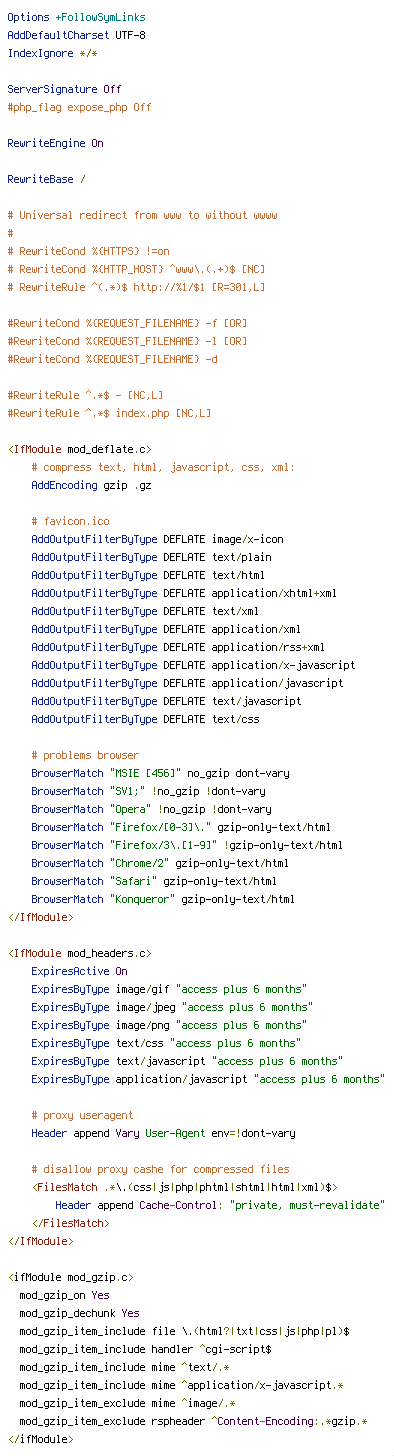Click the Header append Vary User-Agent line

click(163, 1133)
